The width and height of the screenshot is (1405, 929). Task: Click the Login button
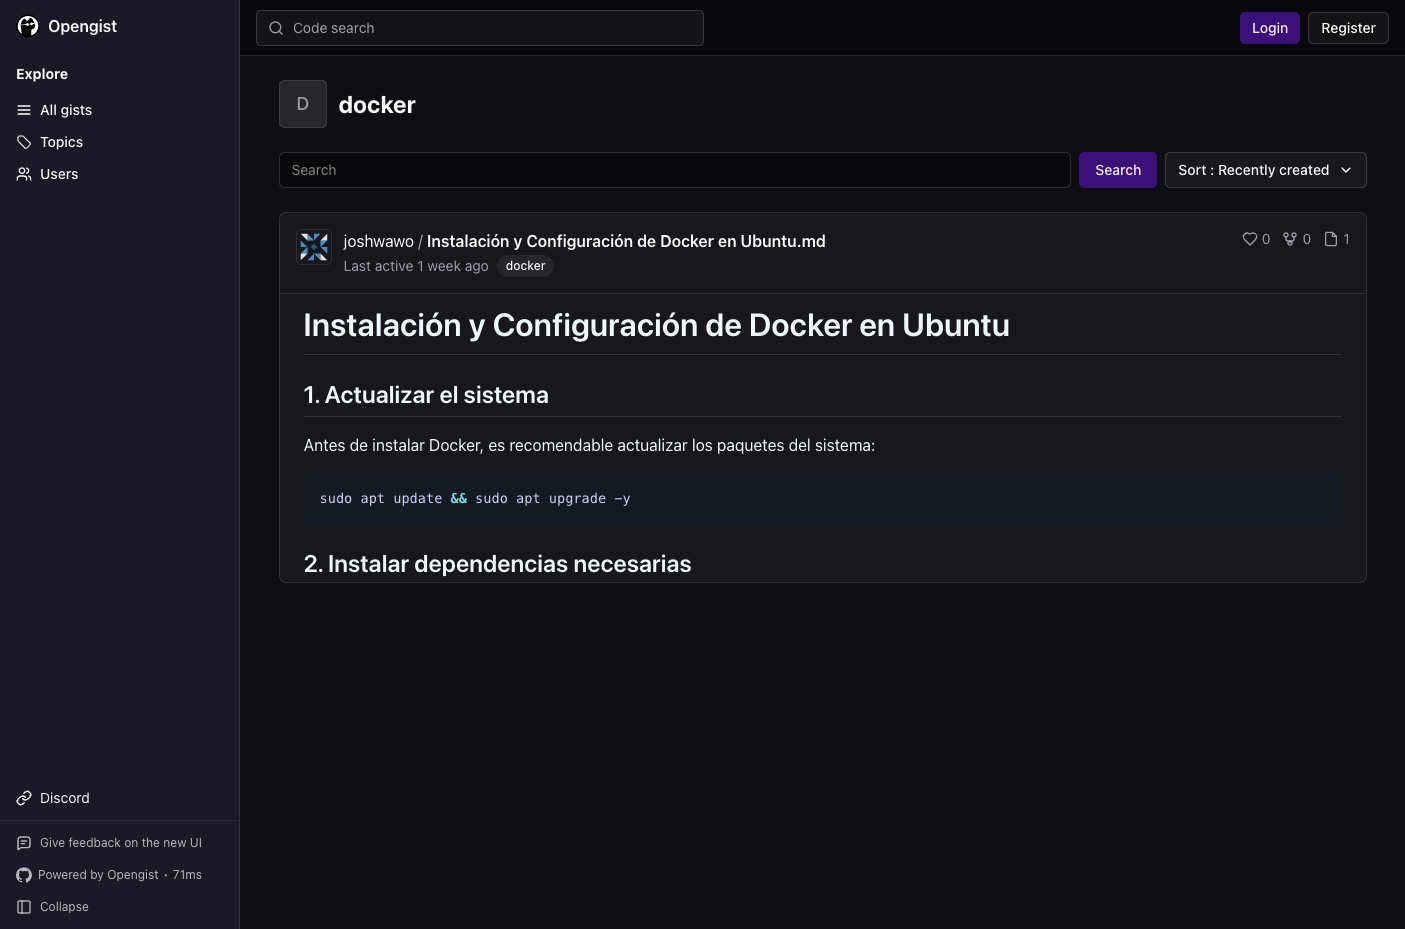[1270, 28]
